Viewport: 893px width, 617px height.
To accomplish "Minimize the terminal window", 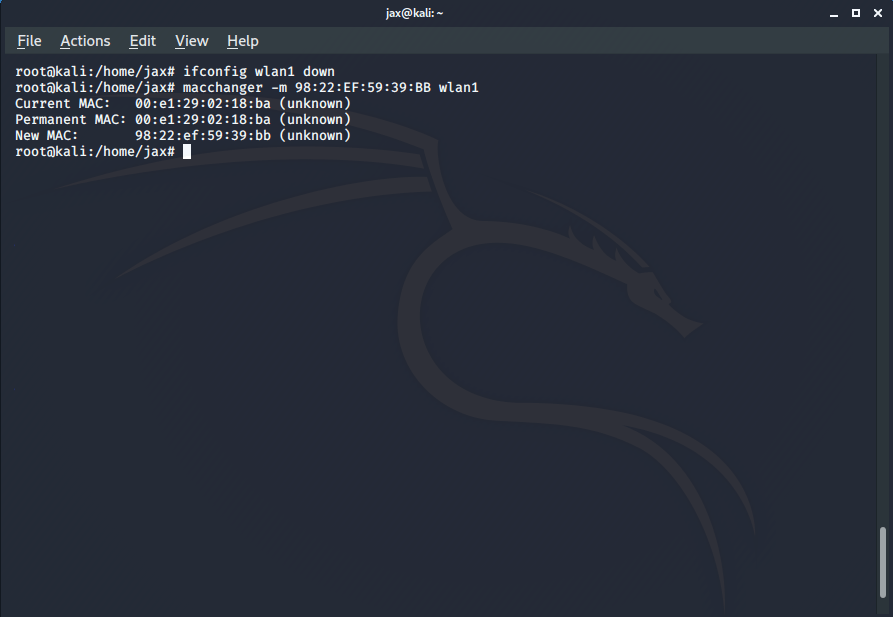I will 833,13.
